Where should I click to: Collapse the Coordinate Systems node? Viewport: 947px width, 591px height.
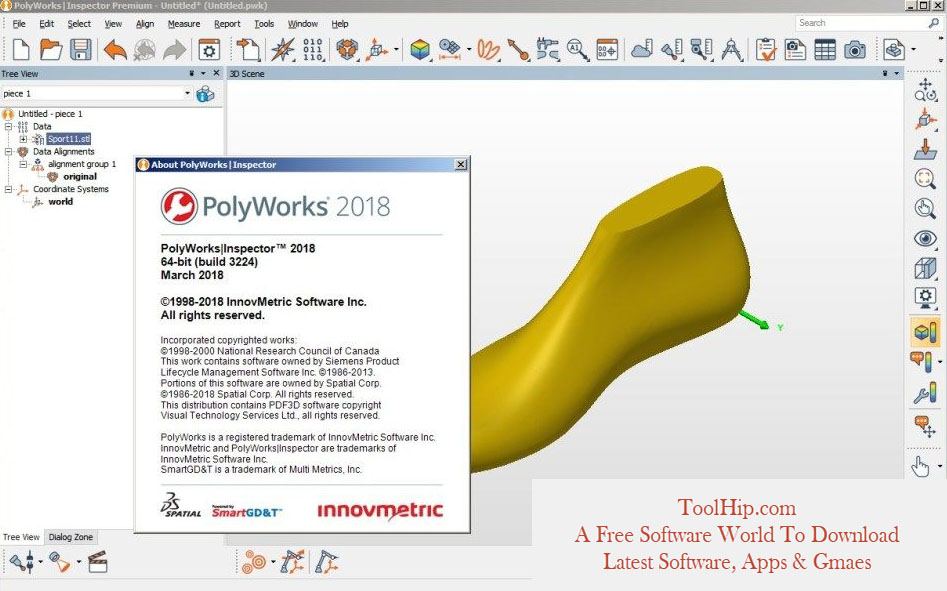[x=8, y=189]
